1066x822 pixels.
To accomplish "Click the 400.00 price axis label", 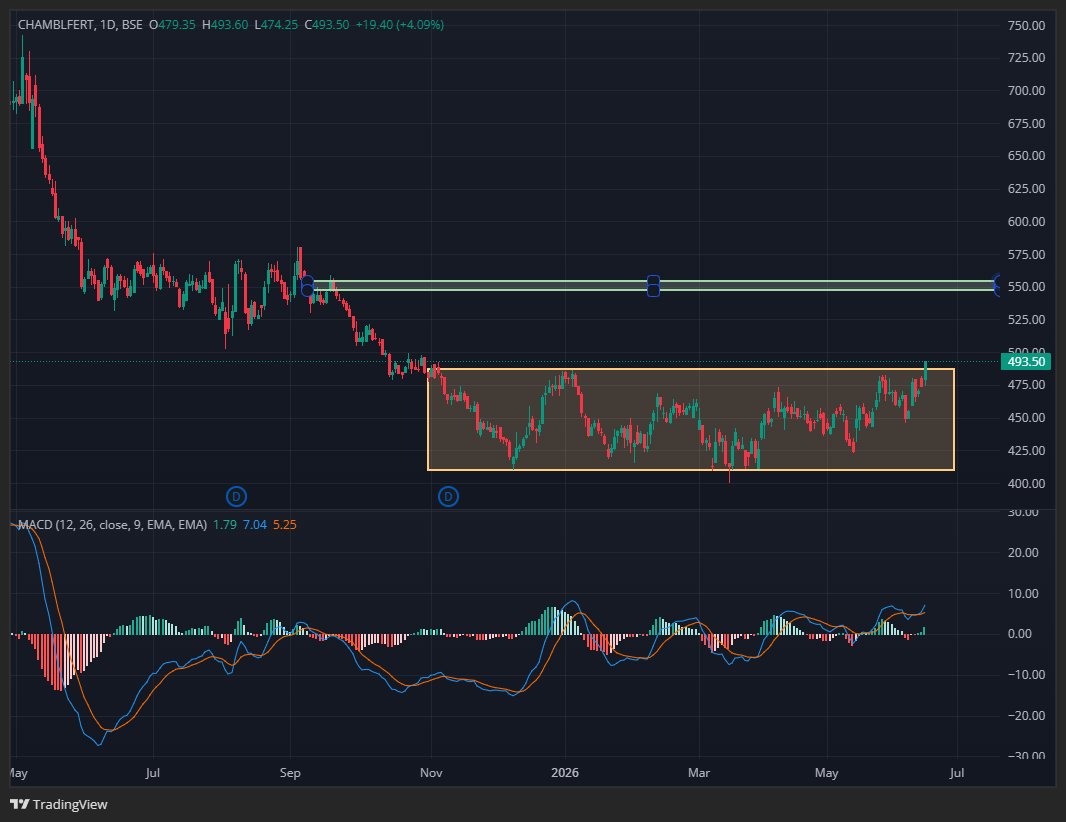I will [x=1026, y=483].
